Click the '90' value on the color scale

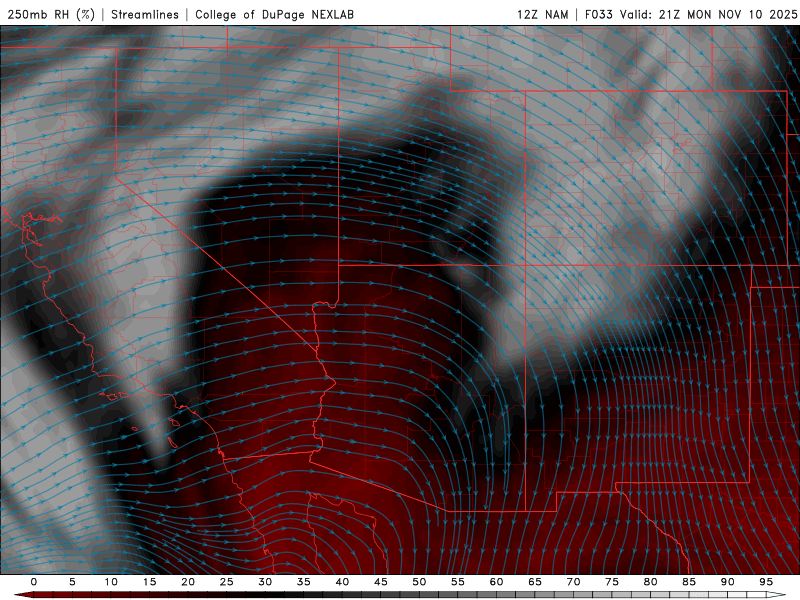[x=728, y=582]
